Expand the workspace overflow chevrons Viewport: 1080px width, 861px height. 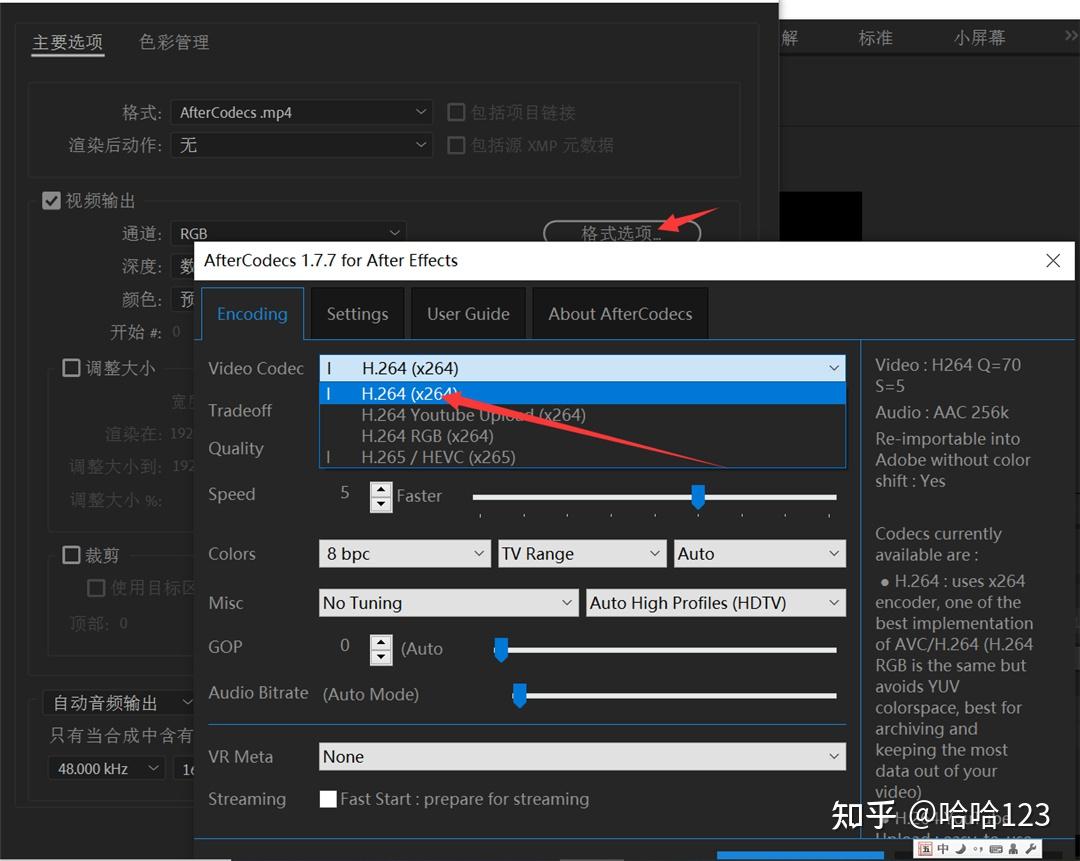tap(1071, 36)
